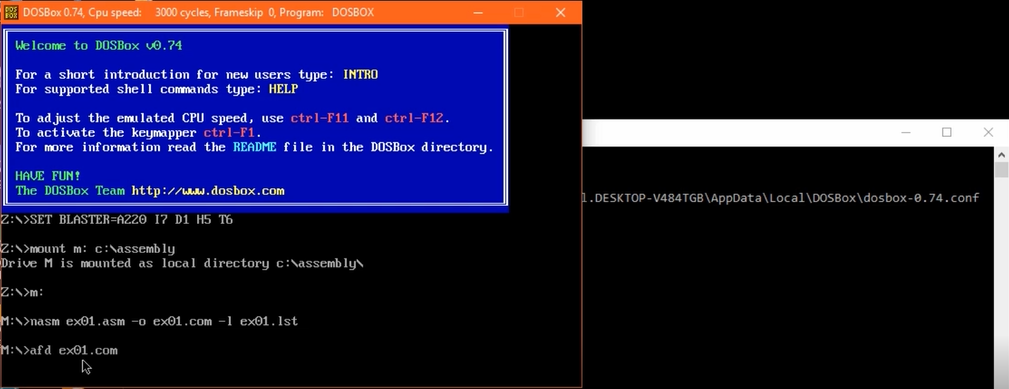Click the nasm ex01.asm command line
The width and height of the screenshot is (1009, 389).
coord(149,321)
